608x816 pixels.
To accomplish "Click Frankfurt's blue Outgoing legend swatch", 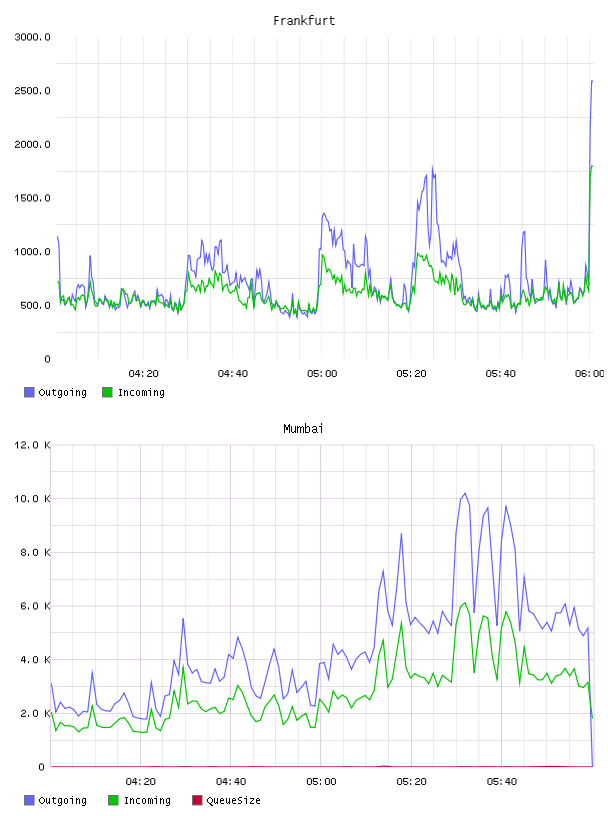I will pos(29,392).
